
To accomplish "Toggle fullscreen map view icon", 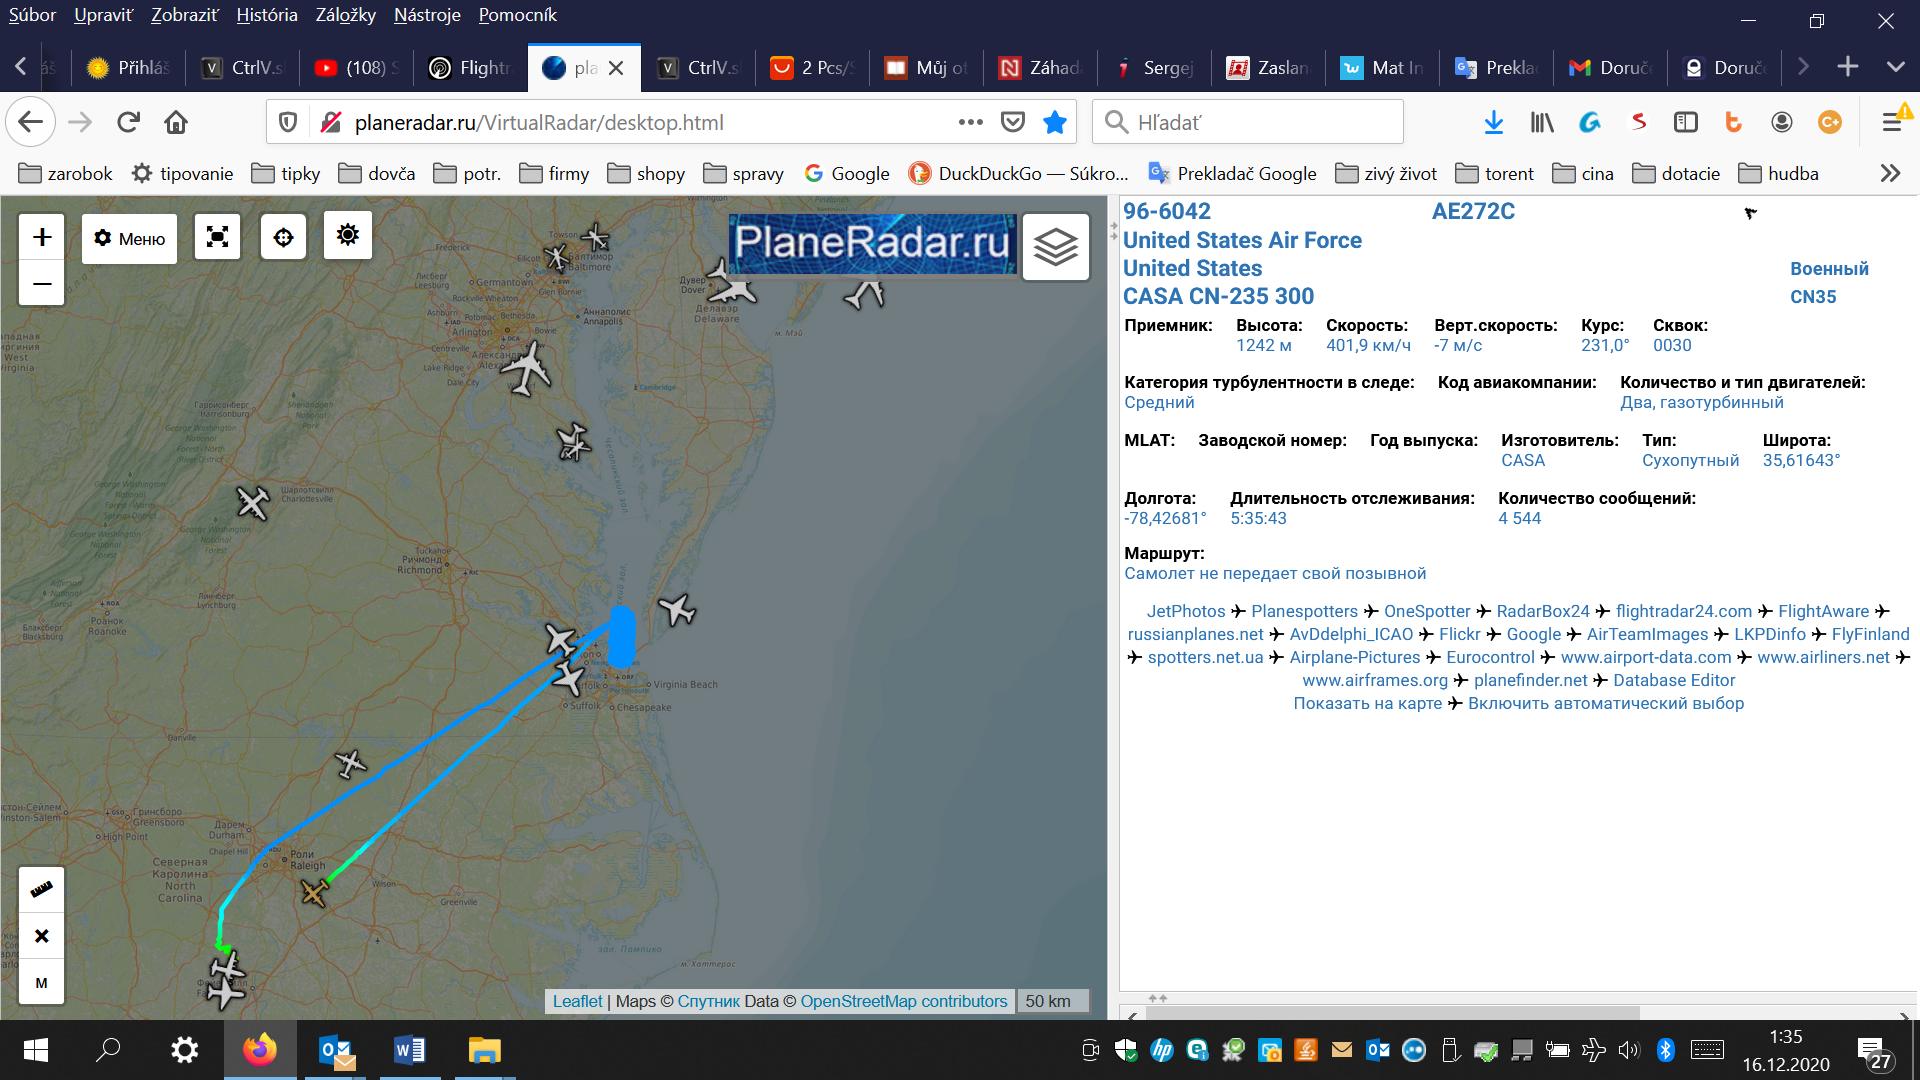I will [217, 237].
